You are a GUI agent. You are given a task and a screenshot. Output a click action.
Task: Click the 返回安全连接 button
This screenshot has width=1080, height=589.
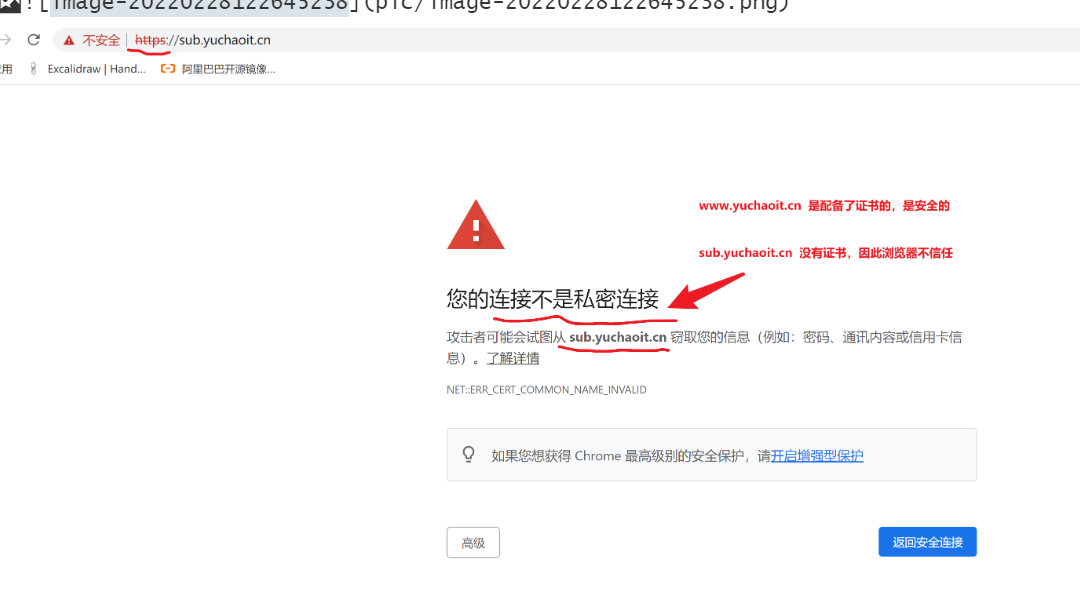(x=927, y=541)
